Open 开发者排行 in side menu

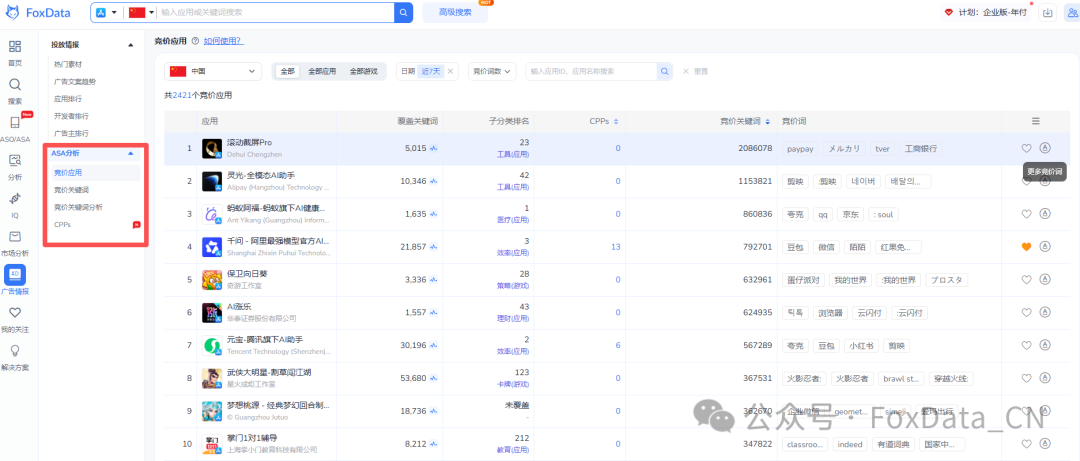[x=71, y=116]
